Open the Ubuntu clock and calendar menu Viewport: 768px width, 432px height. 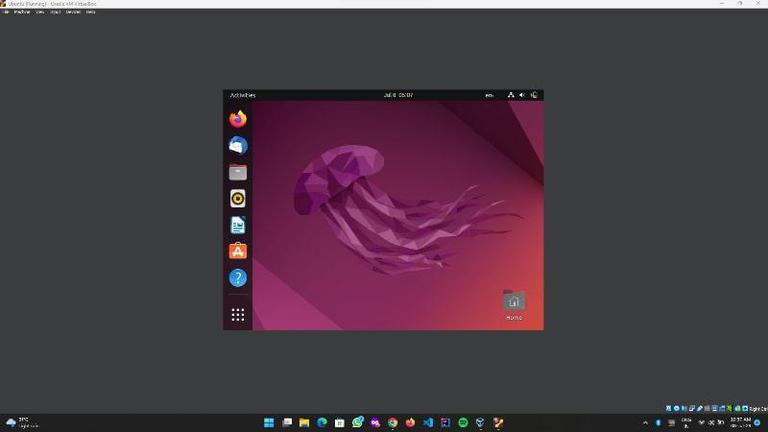[398, 95]
